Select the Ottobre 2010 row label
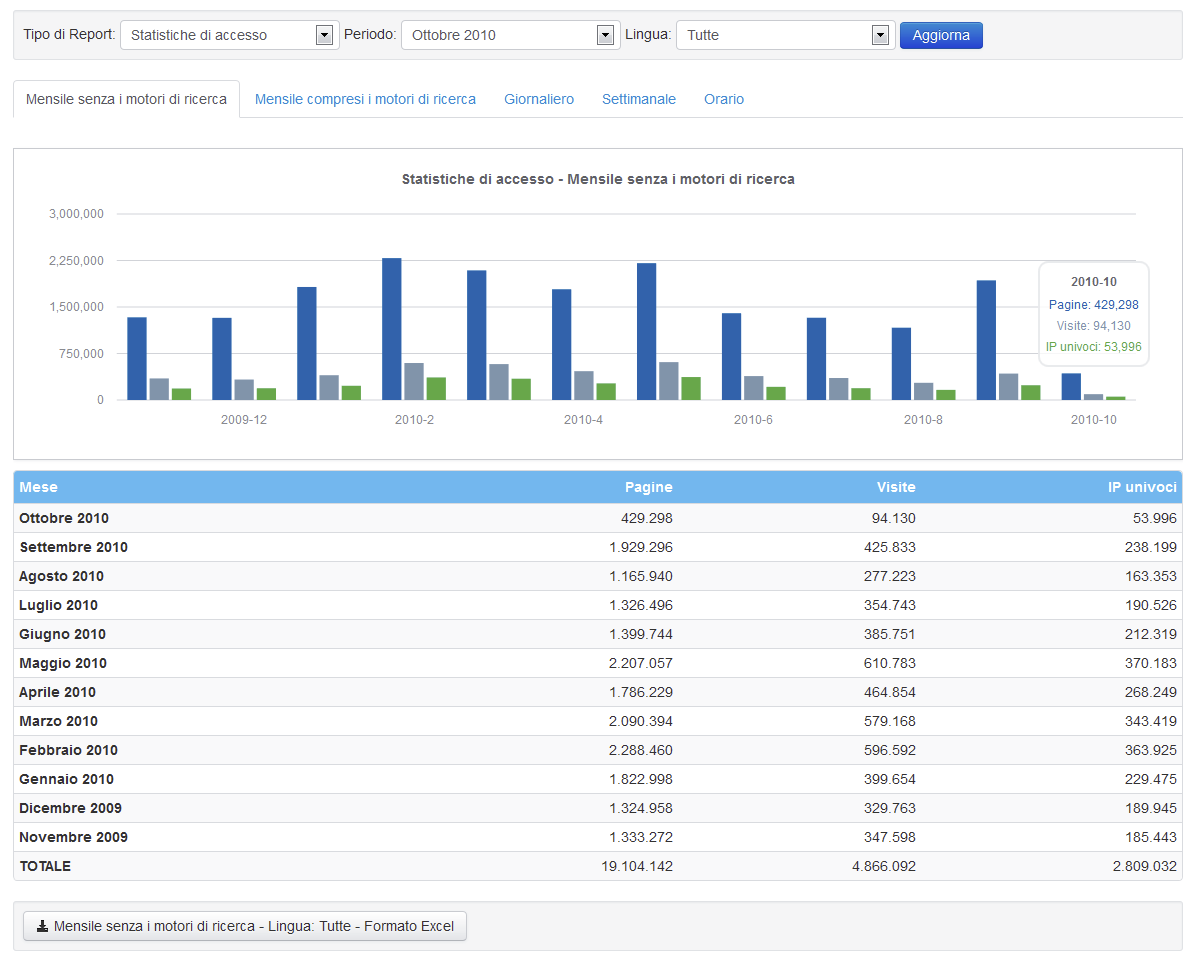Viewport: 1191px width, 955px height. click(x=64, y=518)
